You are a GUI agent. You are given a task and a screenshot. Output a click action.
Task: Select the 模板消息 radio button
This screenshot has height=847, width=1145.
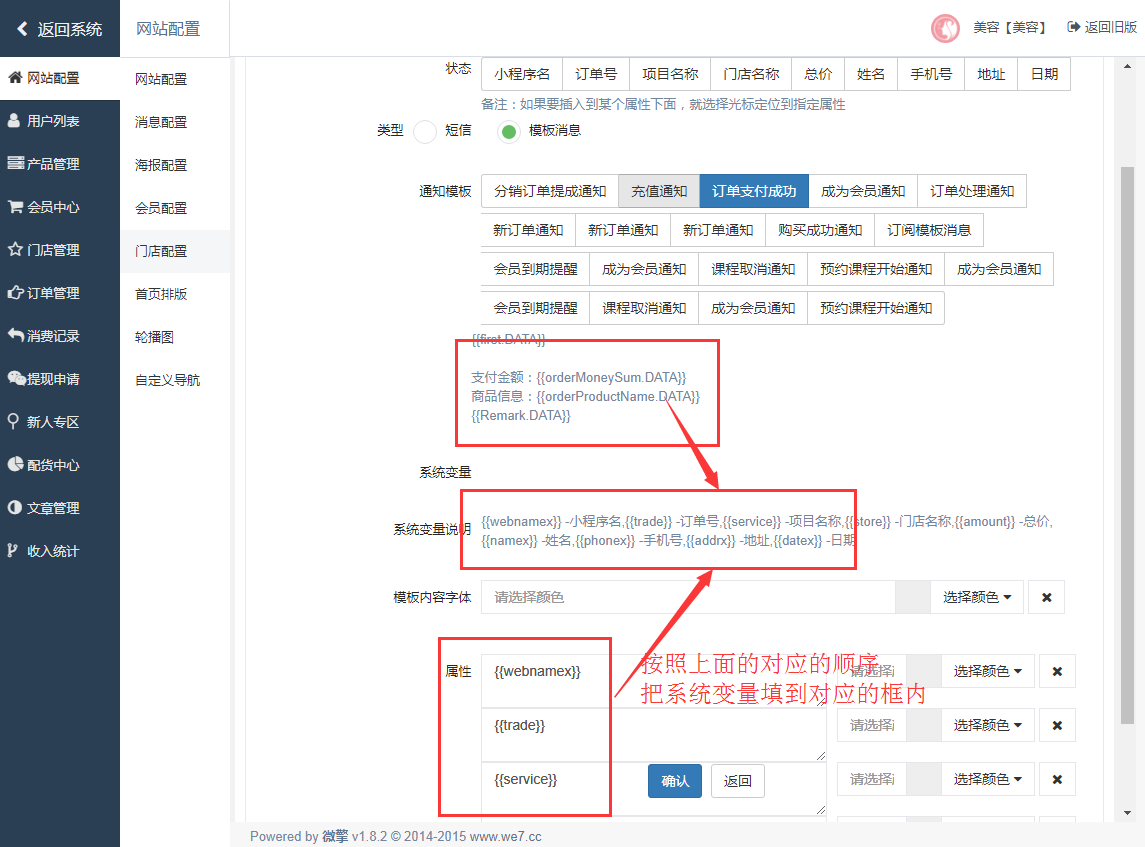(x=509, y=131)
